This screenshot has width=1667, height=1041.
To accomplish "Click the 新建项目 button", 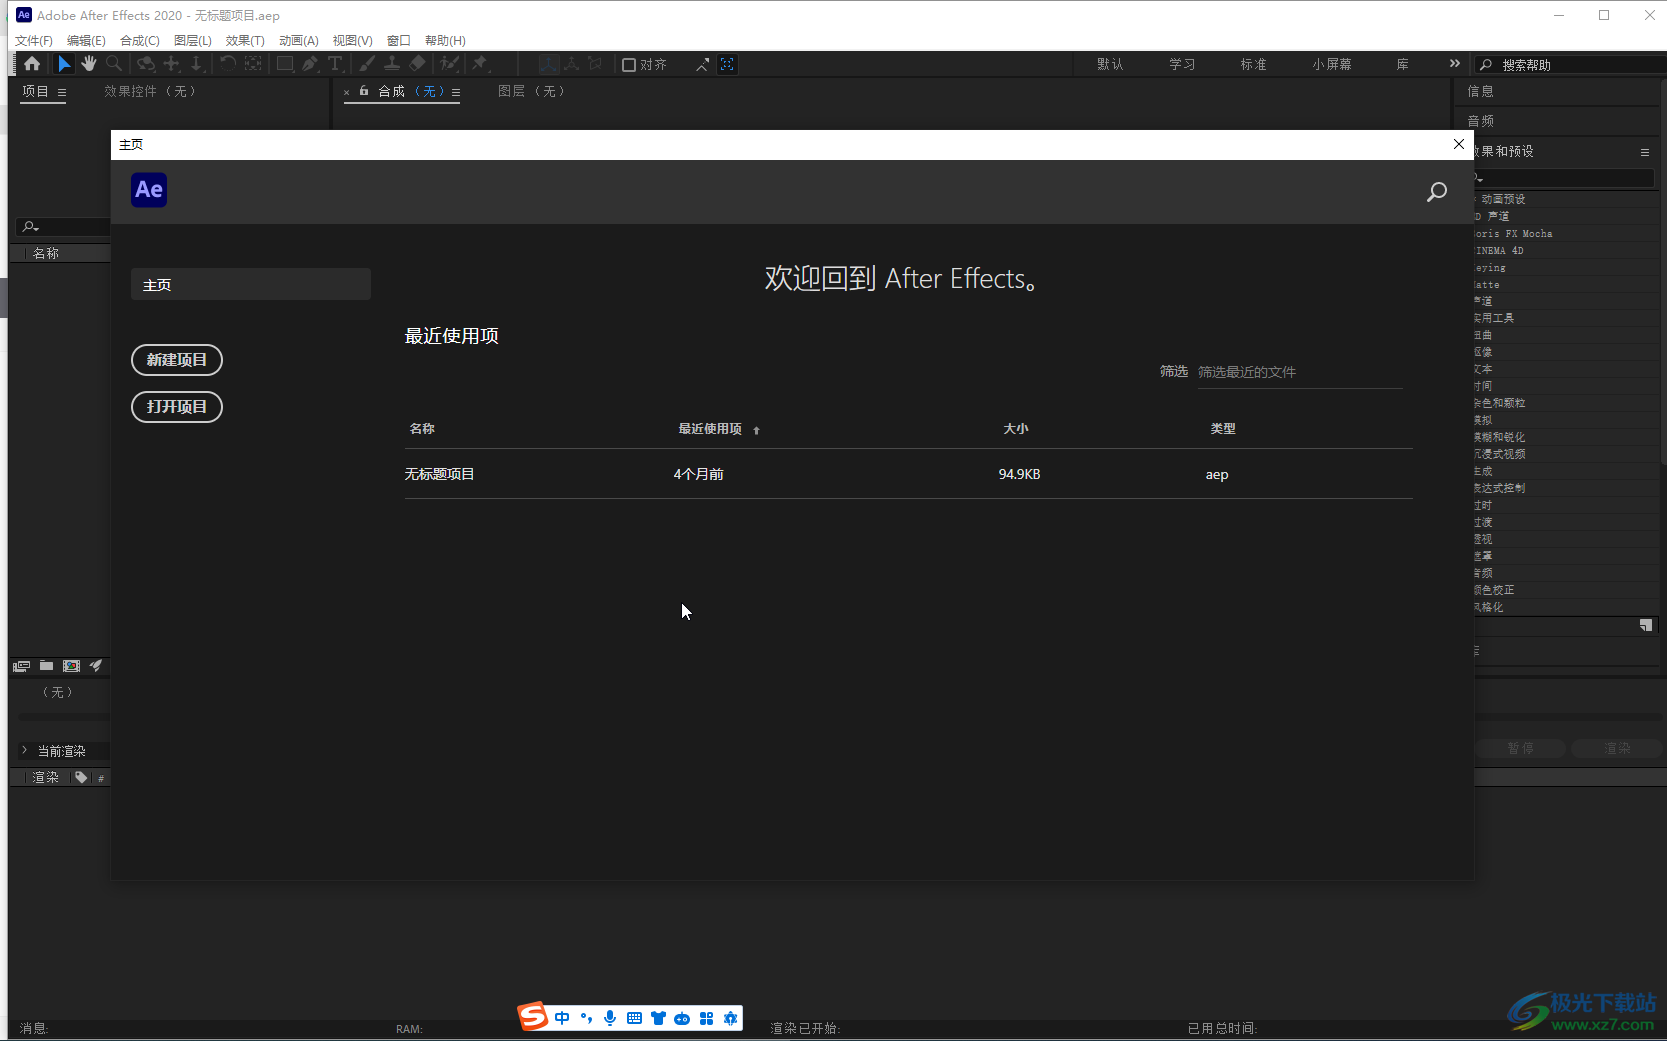I will click(177, 360).
